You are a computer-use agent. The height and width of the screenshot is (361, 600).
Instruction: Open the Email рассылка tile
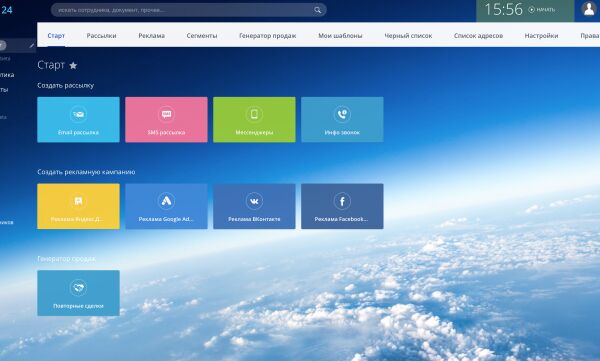point(78,119)
